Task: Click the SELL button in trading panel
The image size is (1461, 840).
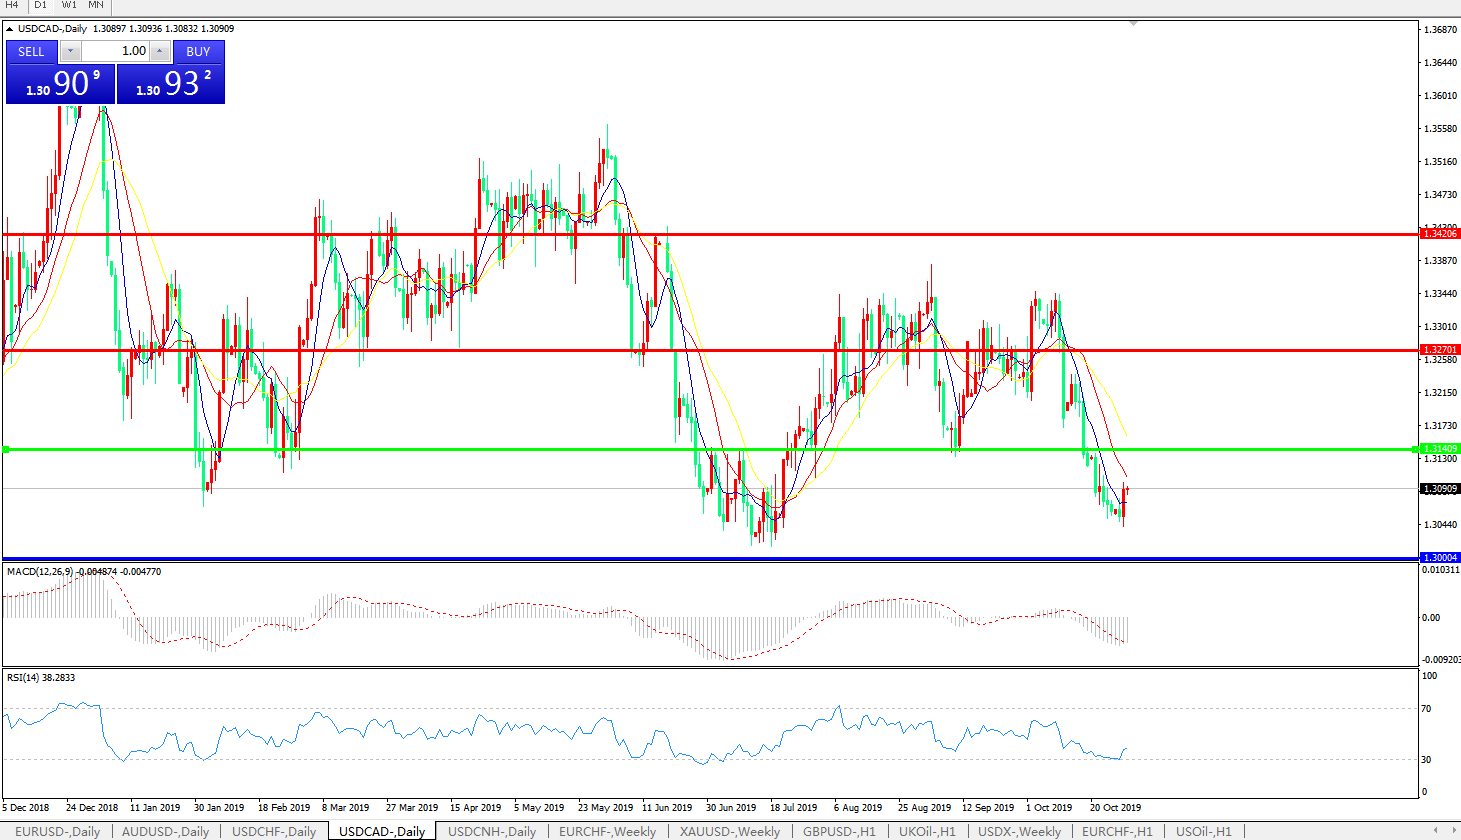Action: tap(31, 51)
